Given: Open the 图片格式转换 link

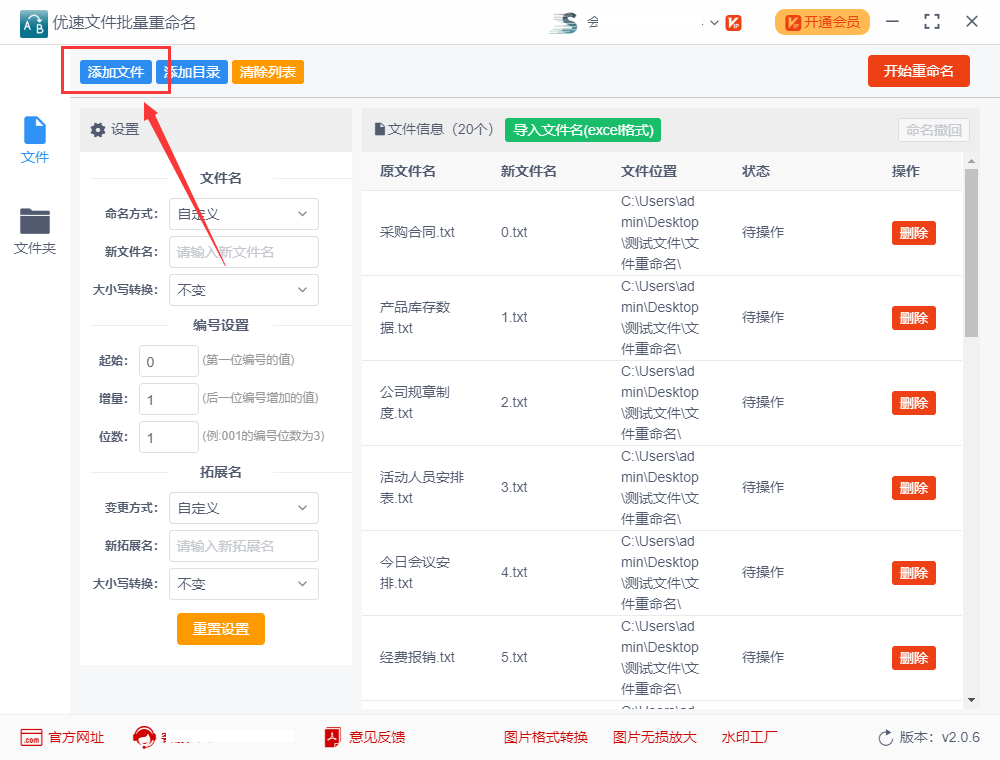Looking at the screenshot, I should click(546, 738).
